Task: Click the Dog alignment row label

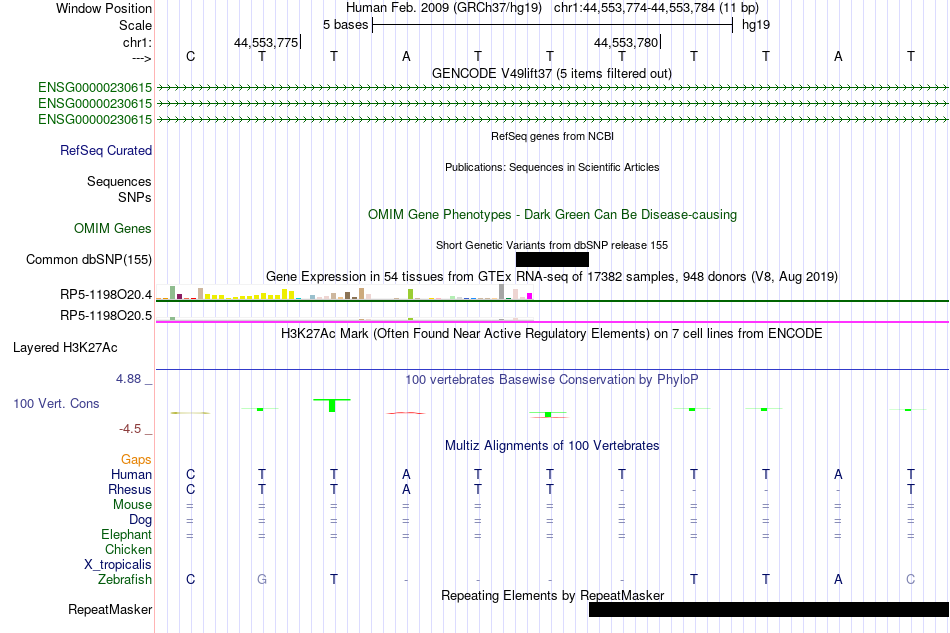Action: click(141, 520)
